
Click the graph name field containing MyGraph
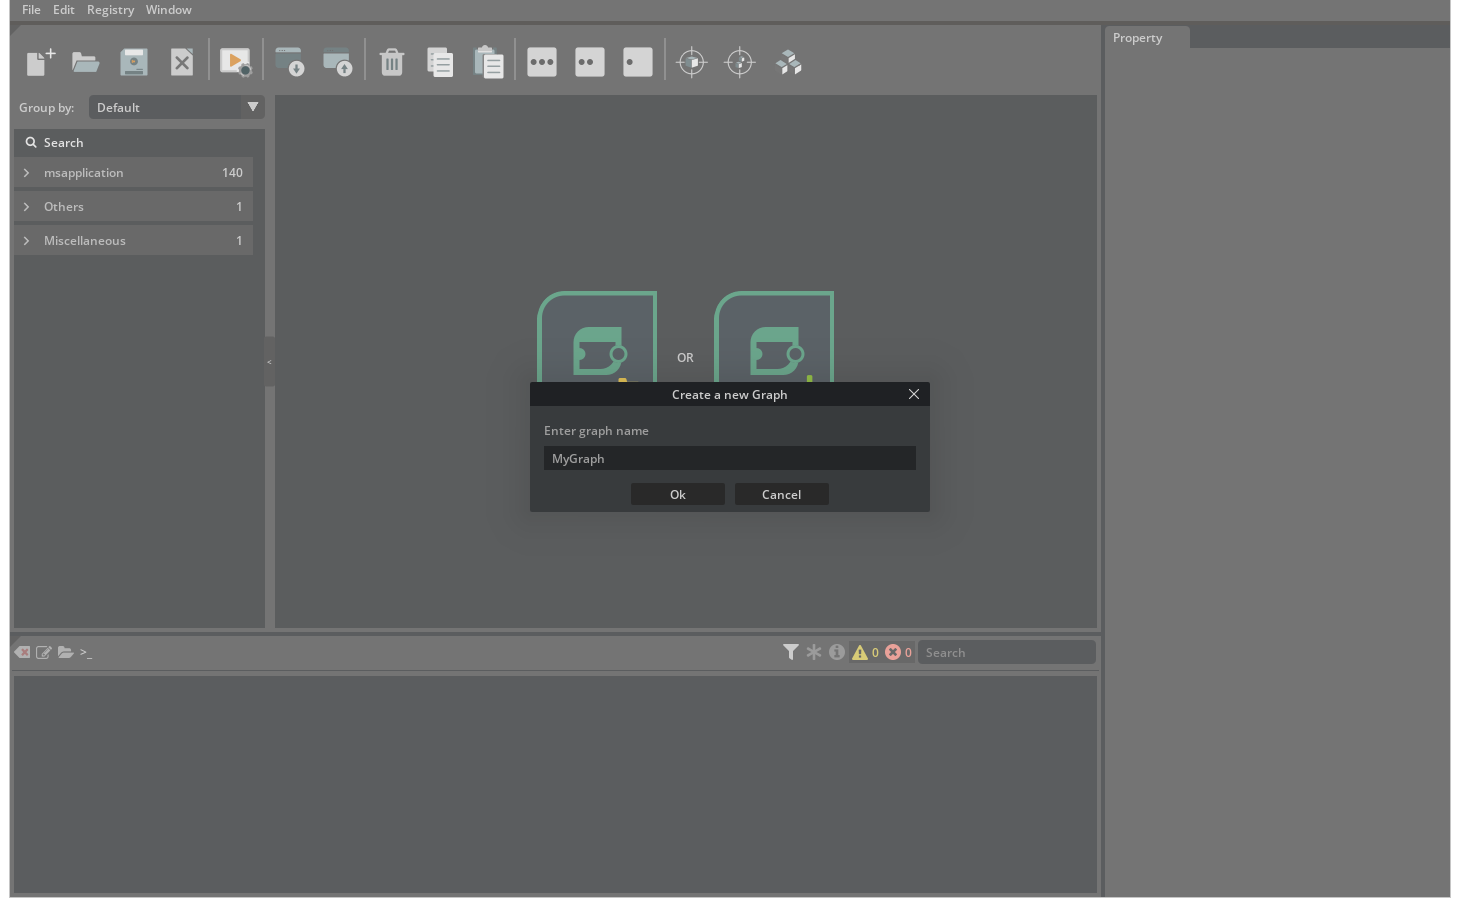pyautogui.click(x=730, y=458)
